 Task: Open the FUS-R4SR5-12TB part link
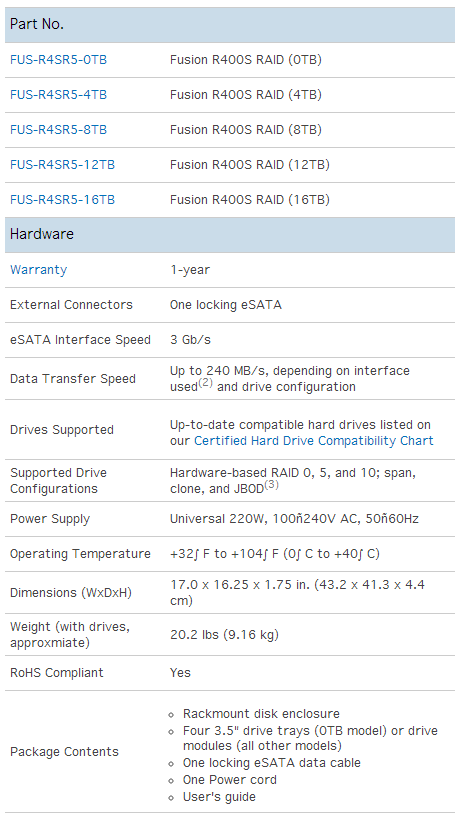coord(62,165)
